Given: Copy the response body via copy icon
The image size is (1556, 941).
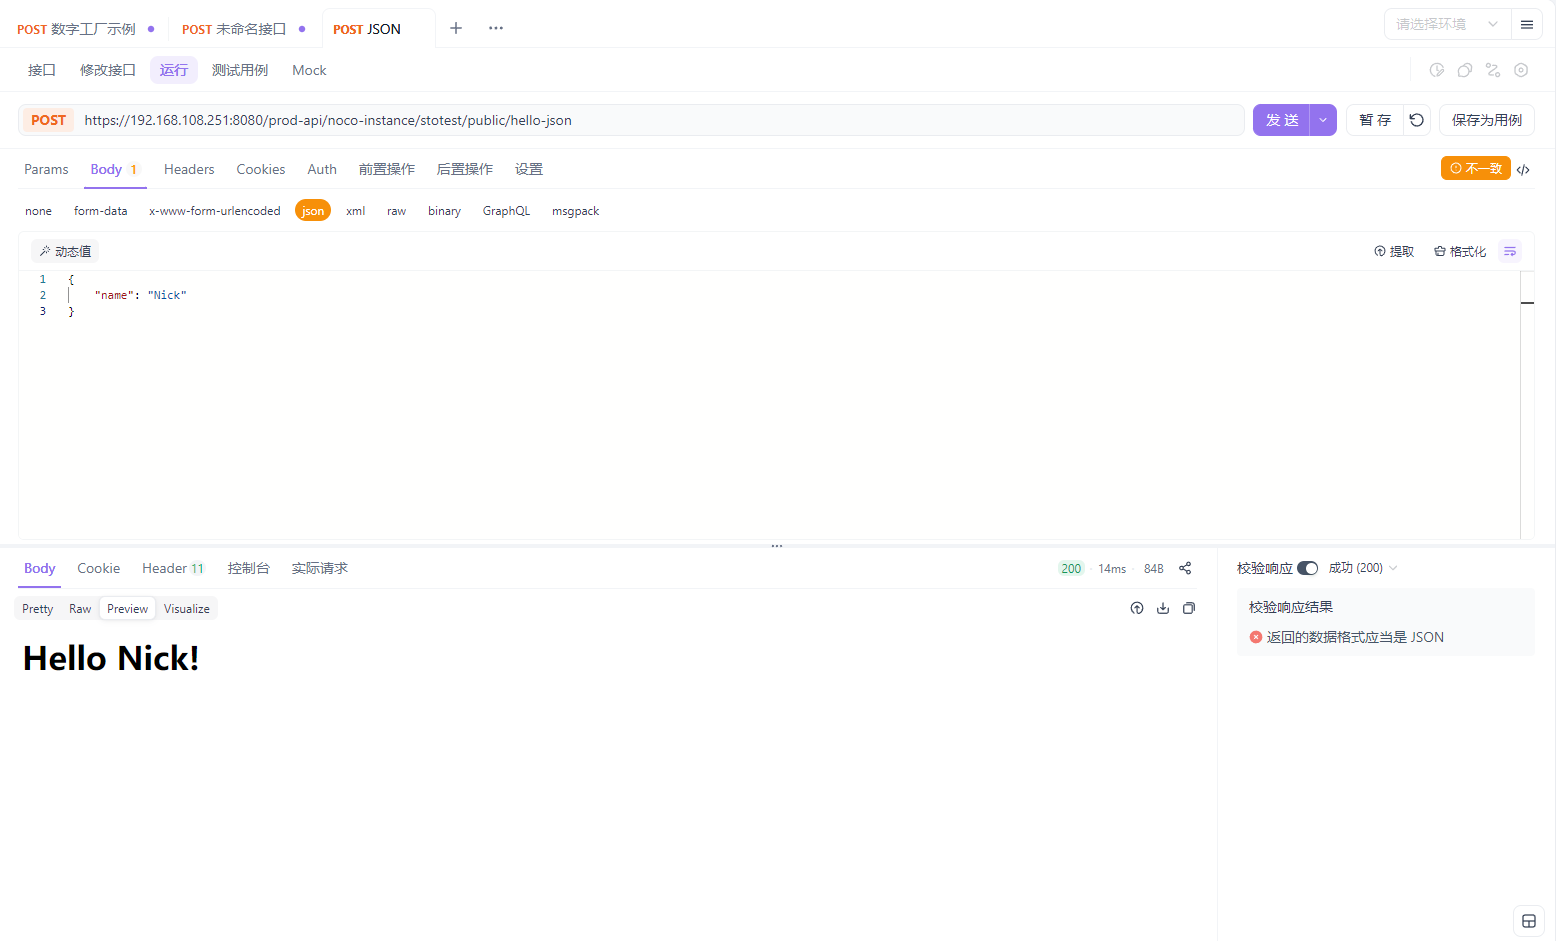Looking at the screenshot, I should point(1189,608).
